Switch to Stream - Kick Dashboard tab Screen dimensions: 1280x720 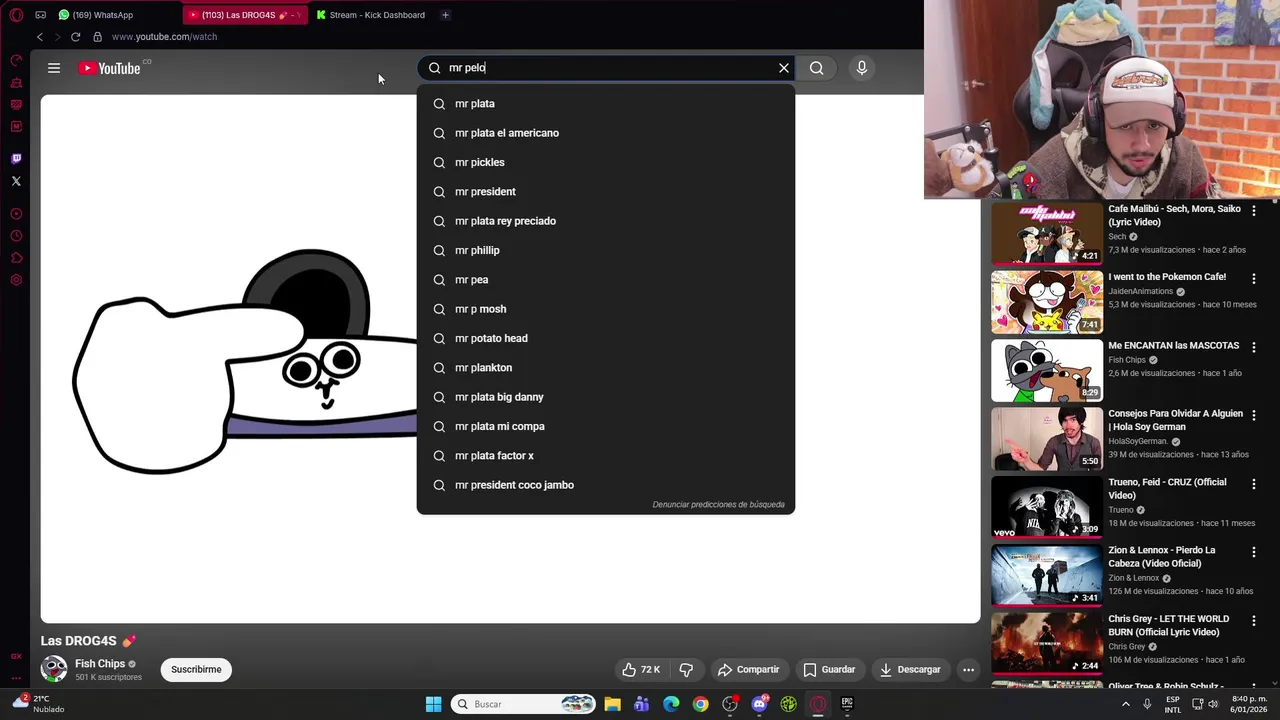[x=370, y=15]
